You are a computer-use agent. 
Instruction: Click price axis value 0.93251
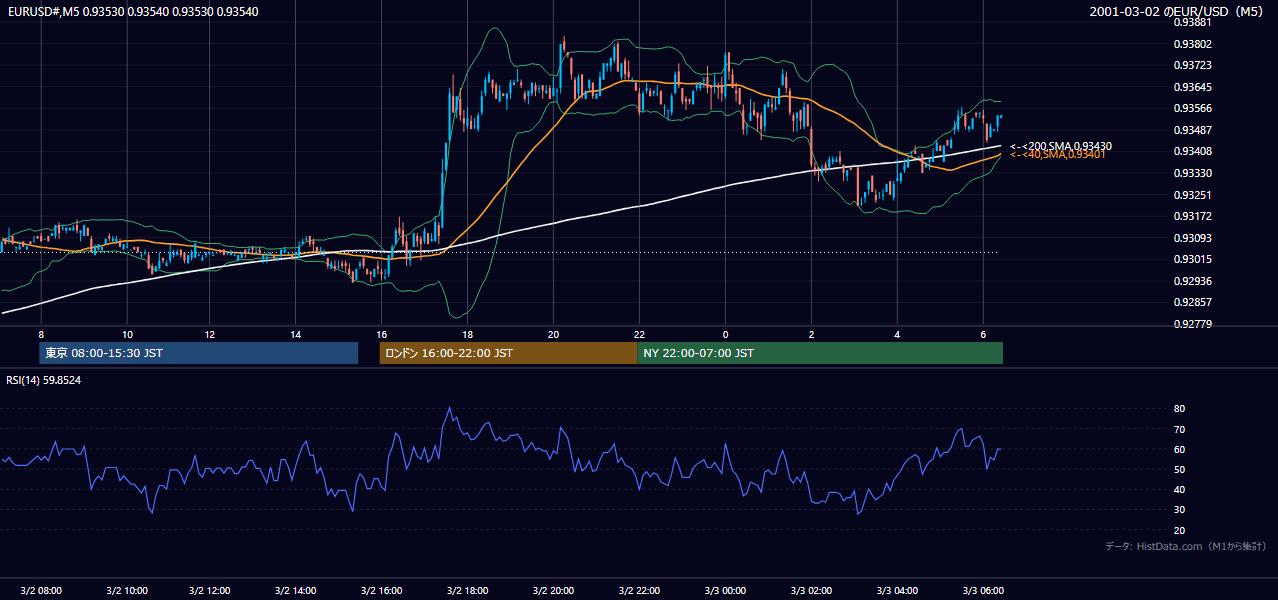[x=1193, y=195]
